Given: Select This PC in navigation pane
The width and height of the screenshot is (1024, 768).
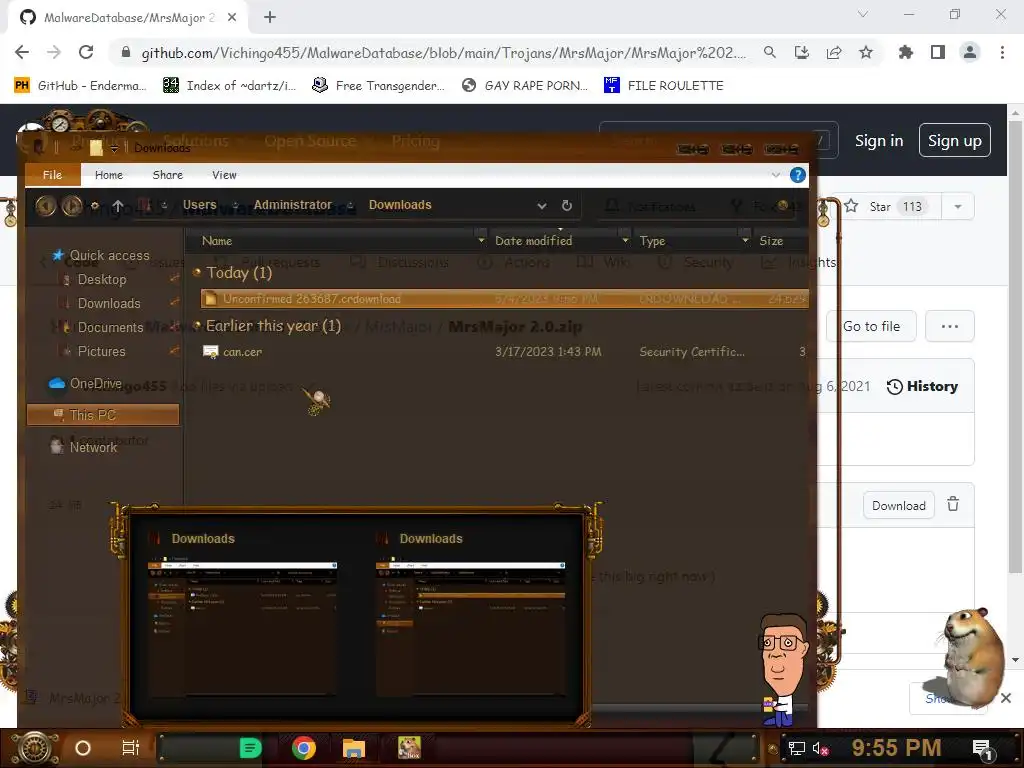Looking at the screenshot, I should point(103,415).
